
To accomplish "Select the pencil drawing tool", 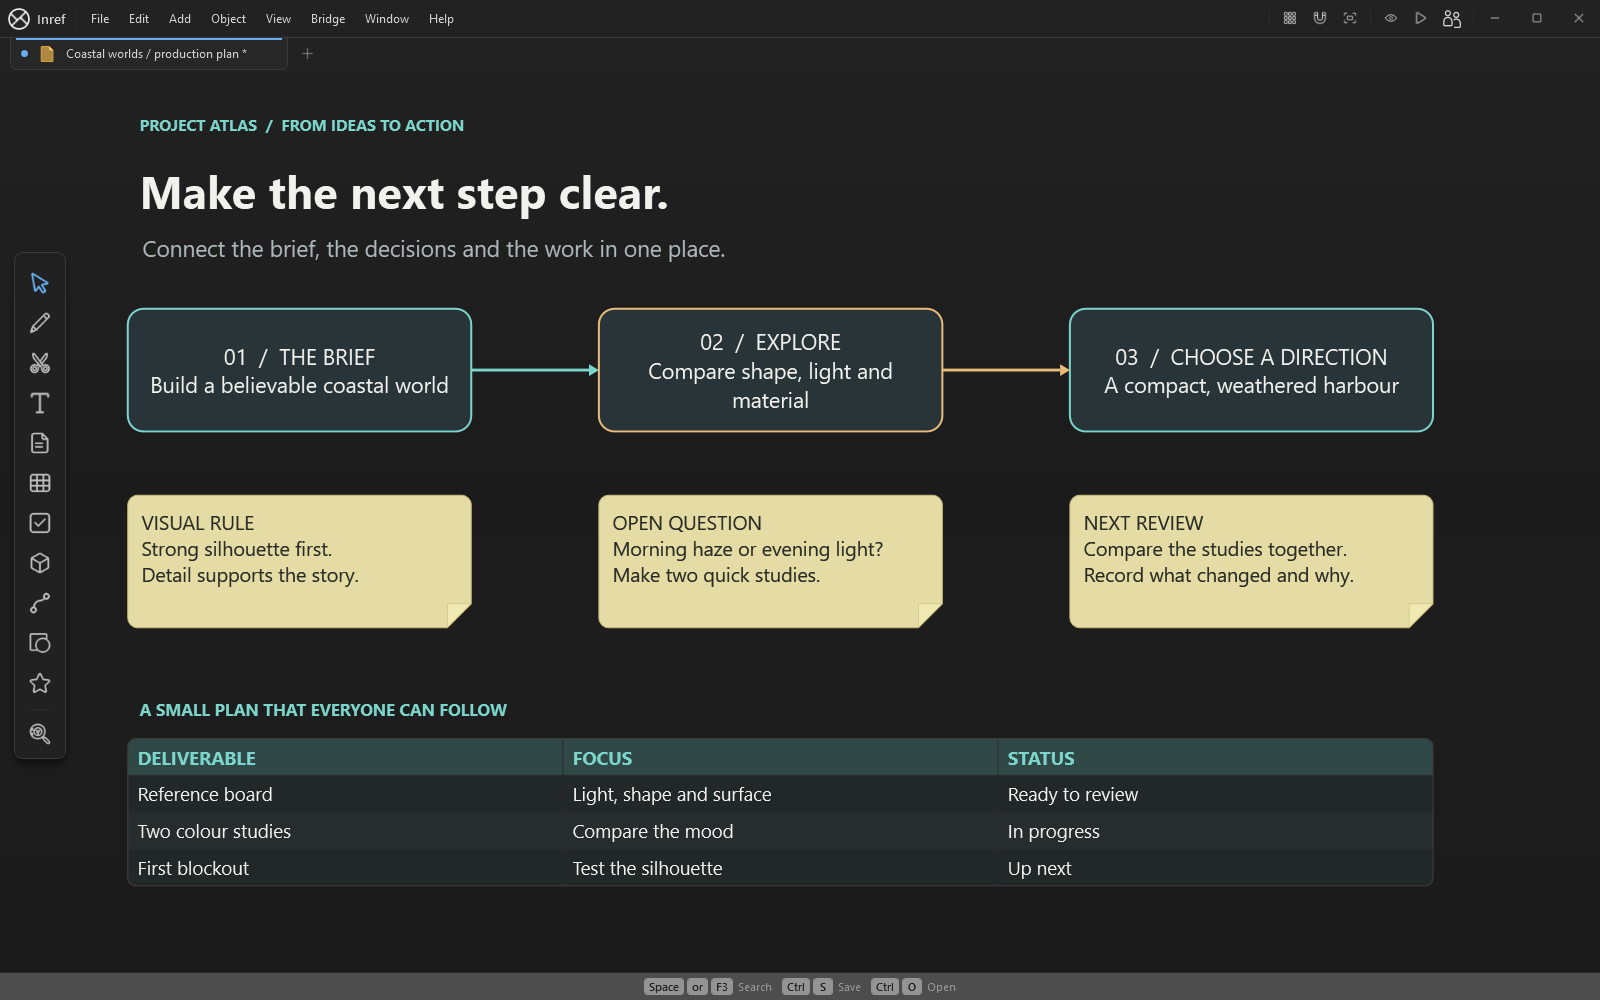I will pyautogui.click(x=40, y=323).
